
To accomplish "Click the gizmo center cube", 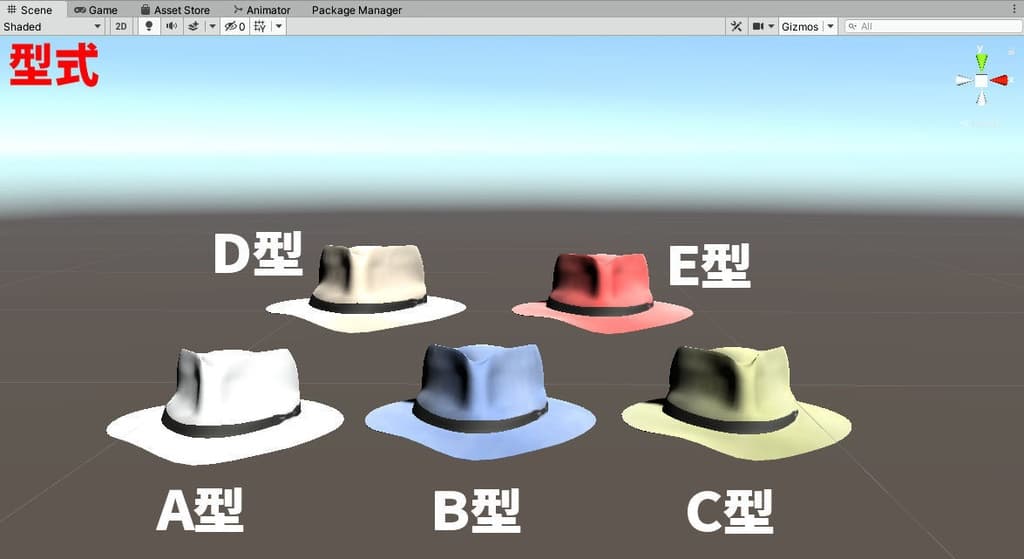I will tap(982, 80).
